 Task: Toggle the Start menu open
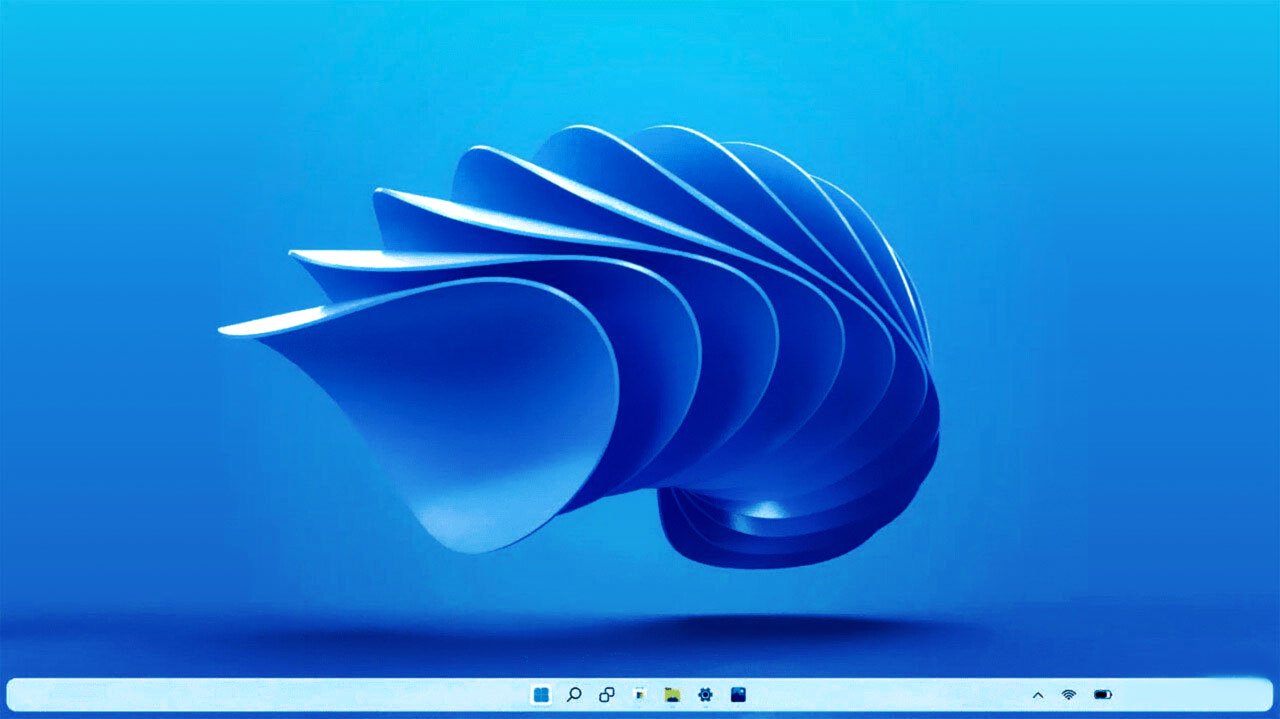pyautogui.click(x=541, y=695)
